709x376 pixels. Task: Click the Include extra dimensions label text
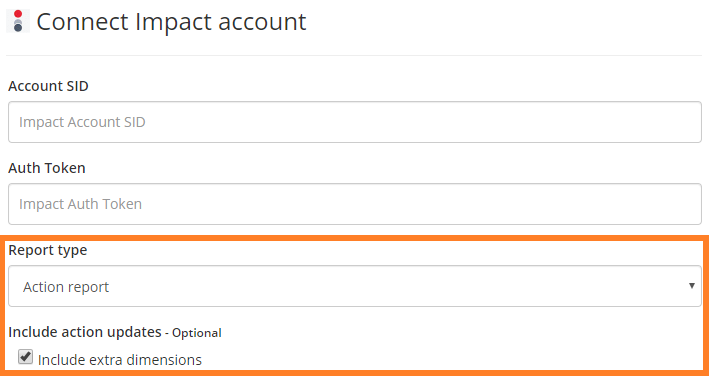(x=120, y=360)
